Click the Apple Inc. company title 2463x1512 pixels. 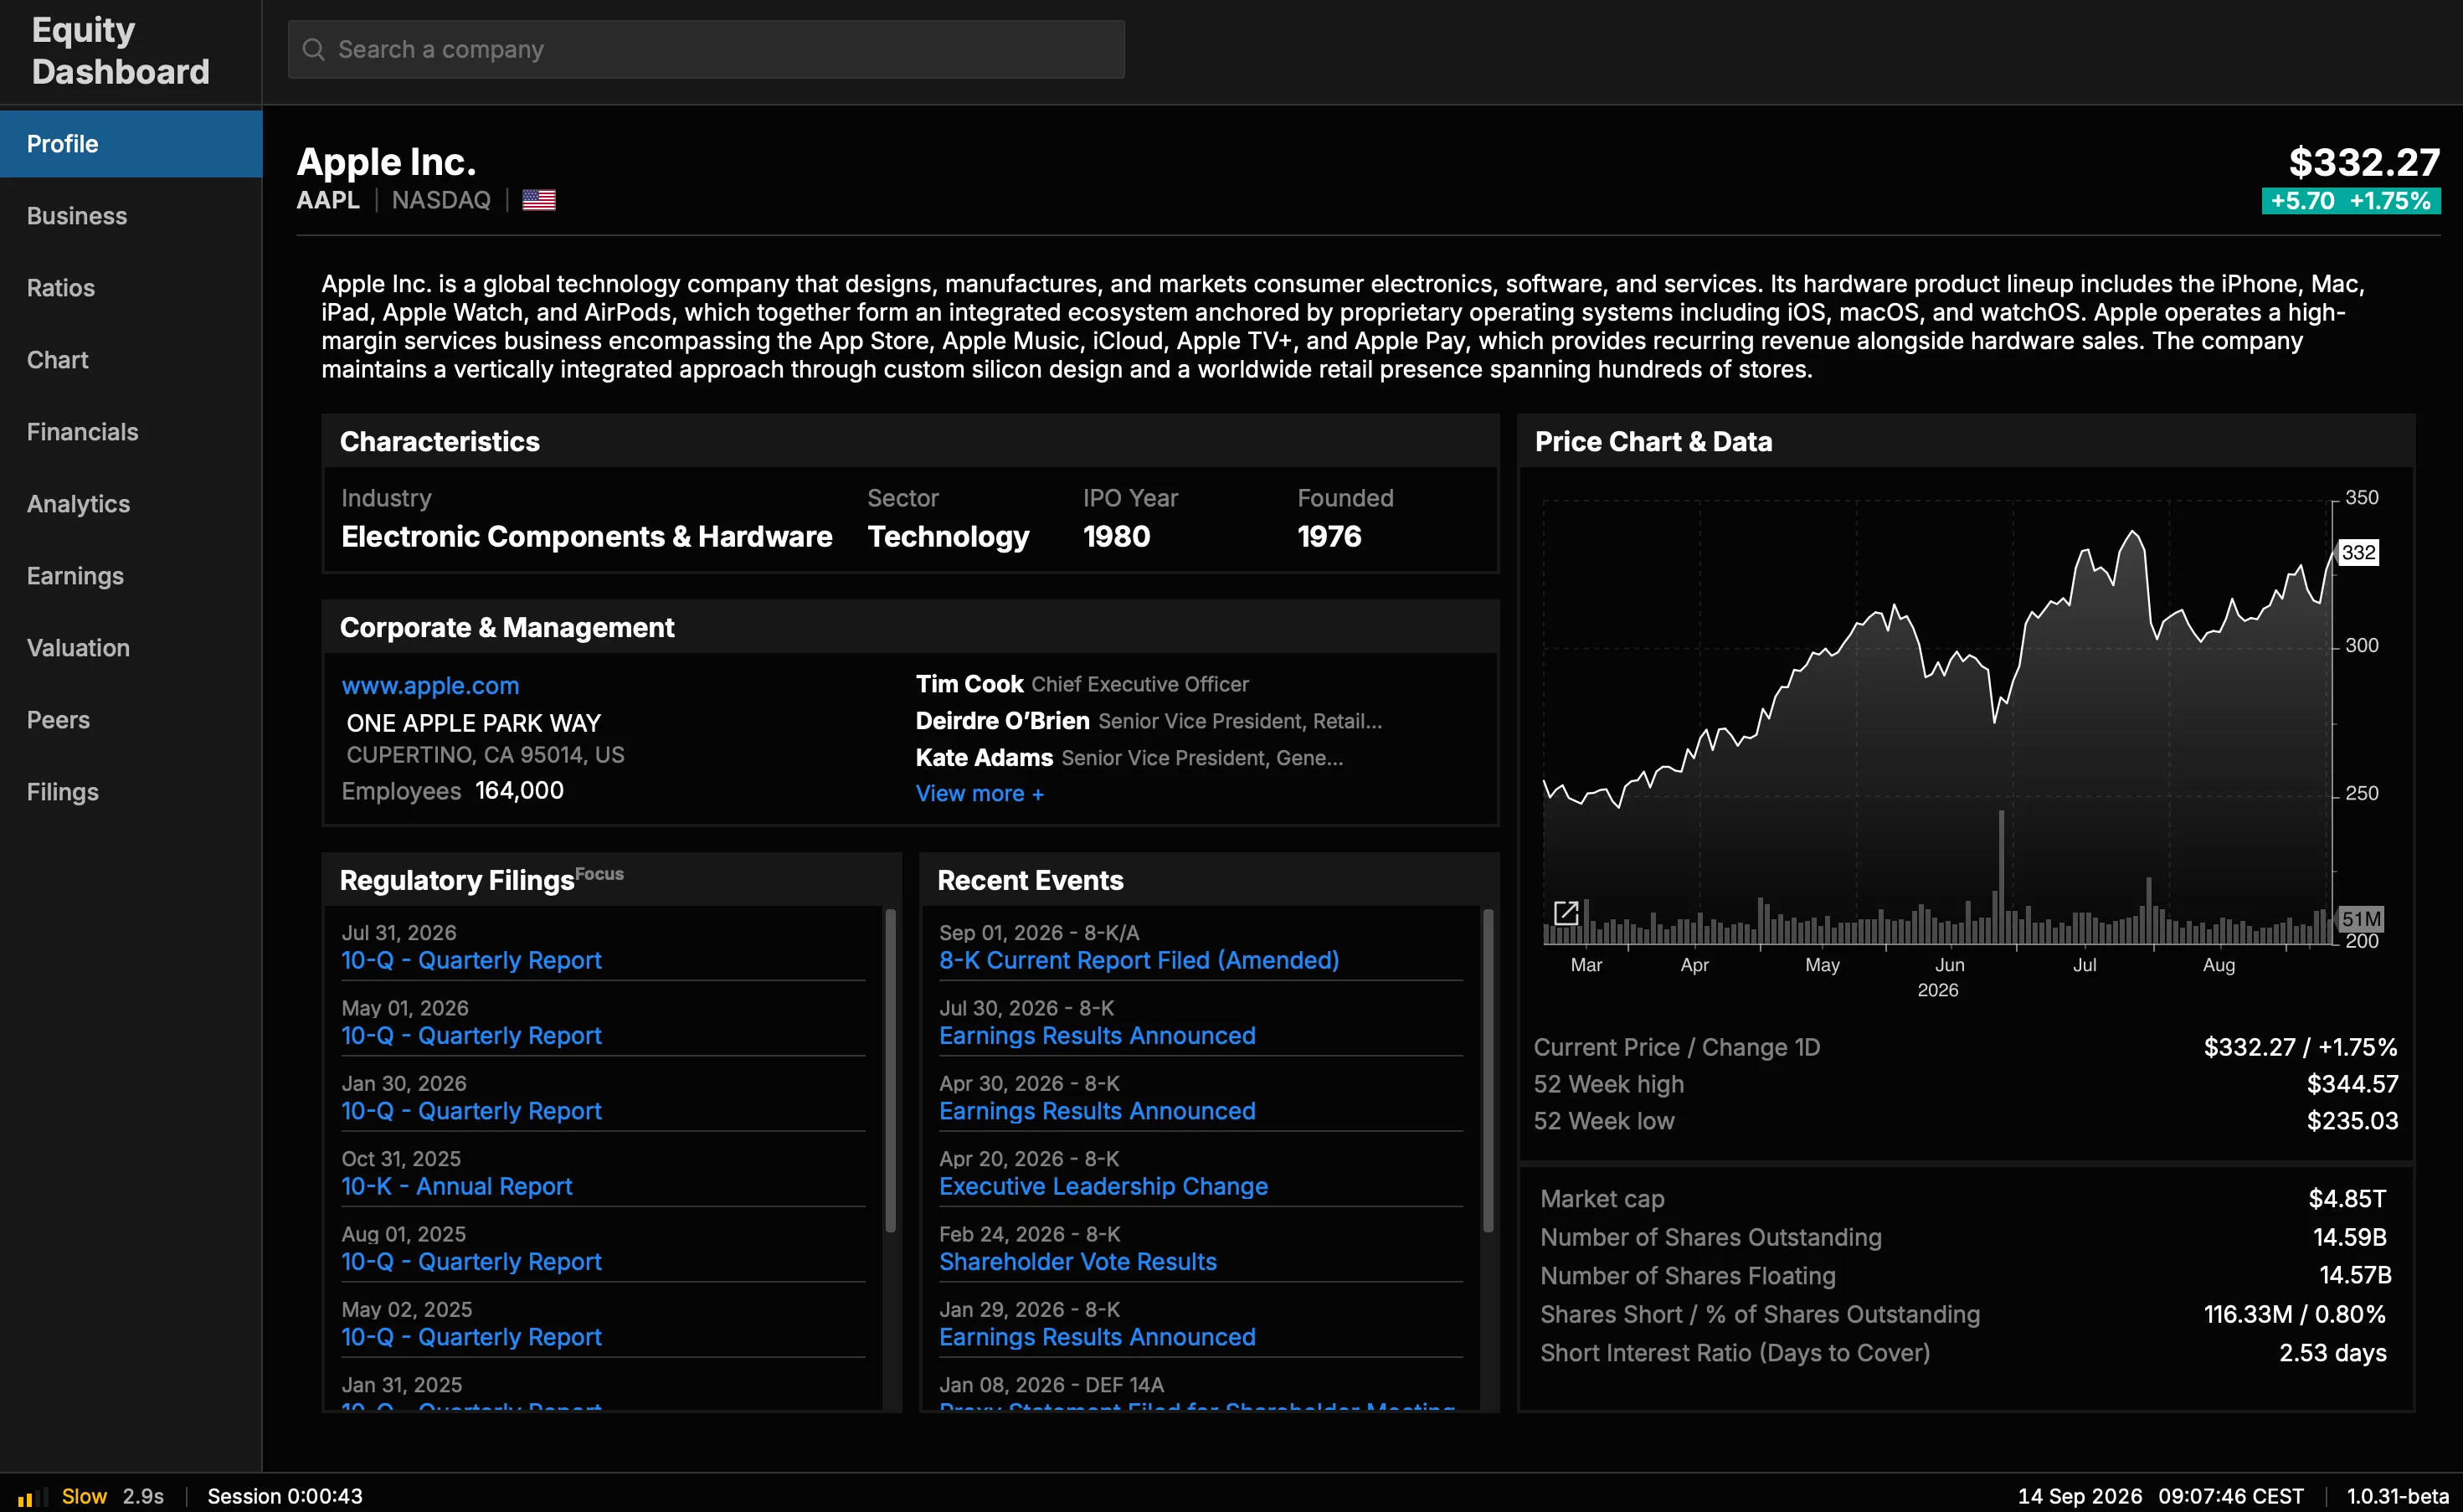[x=386, y=162]
